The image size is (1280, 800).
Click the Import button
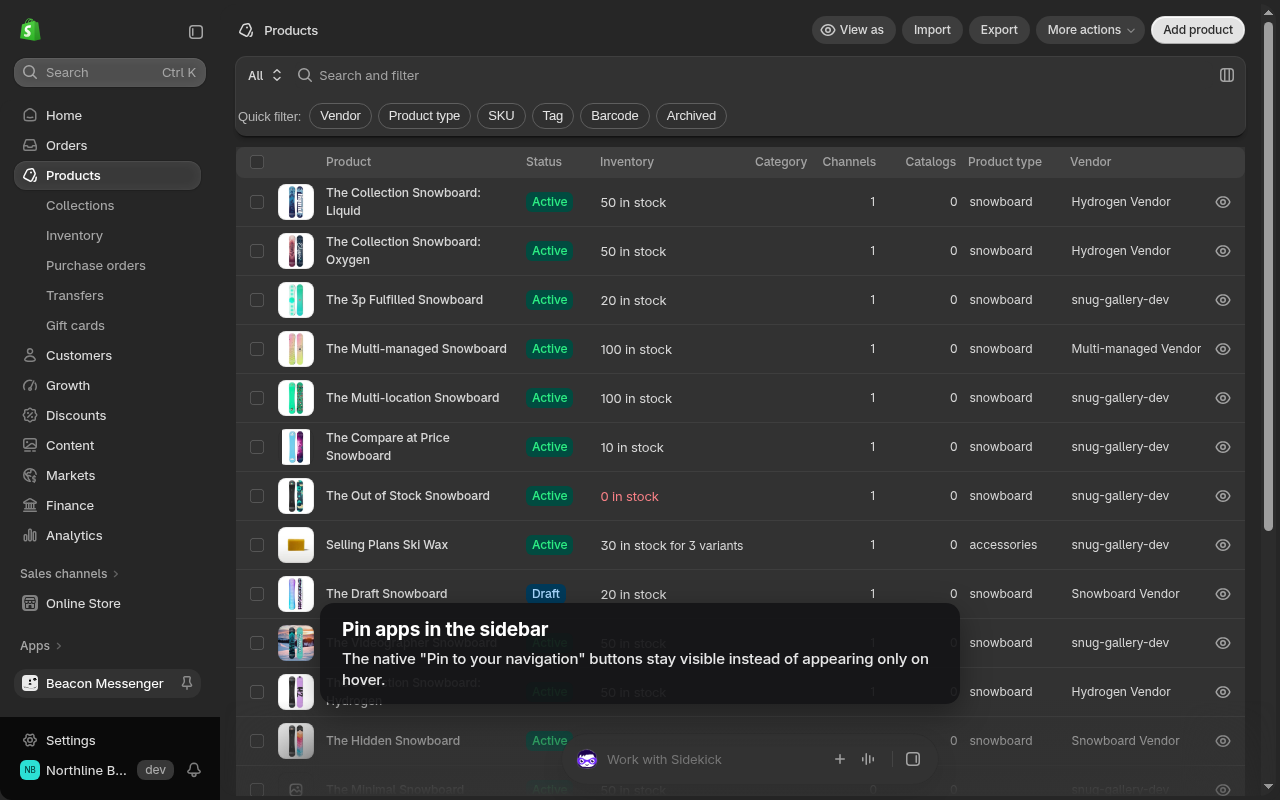click(932, 30)
